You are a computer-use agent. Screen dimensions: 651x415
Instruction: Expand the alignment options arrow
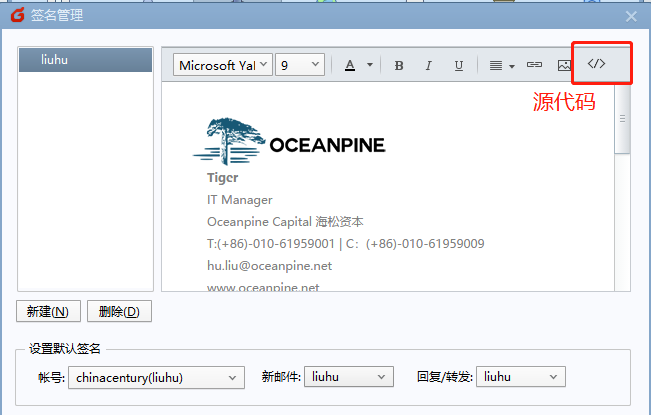click(512, 66)
